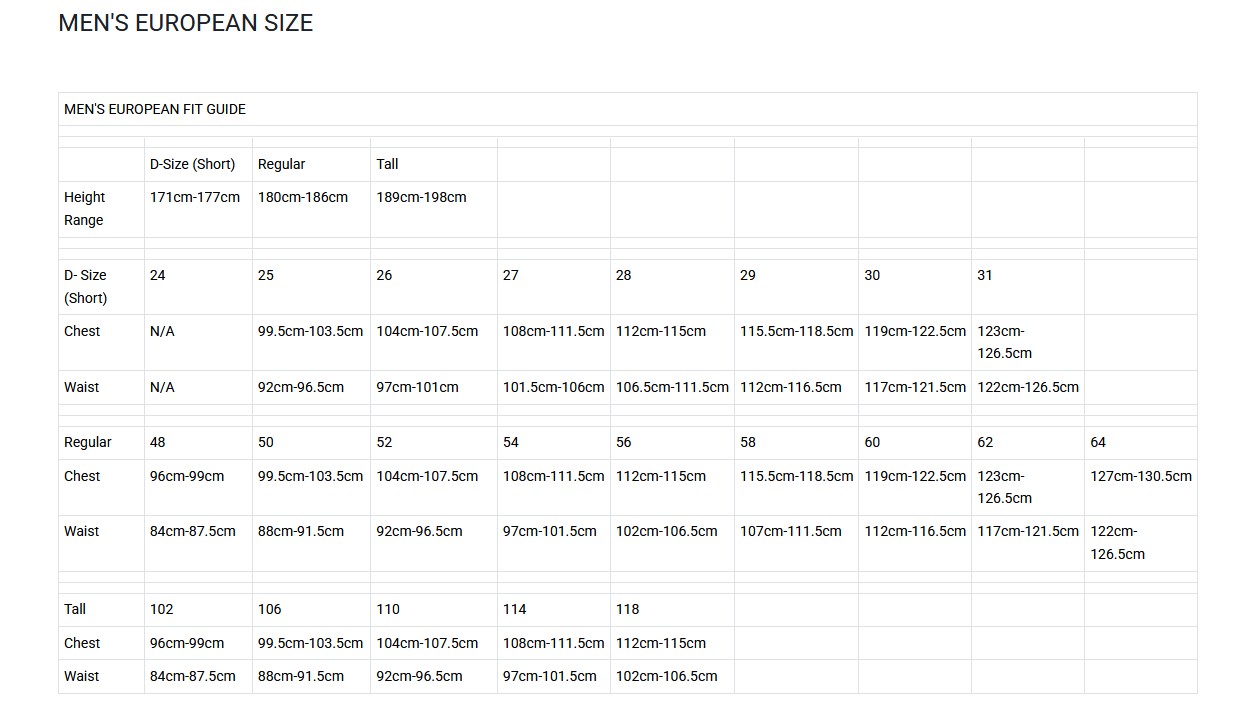
Task: Select D-Size short size 24 cell
Action: click(x=158, y=275)
